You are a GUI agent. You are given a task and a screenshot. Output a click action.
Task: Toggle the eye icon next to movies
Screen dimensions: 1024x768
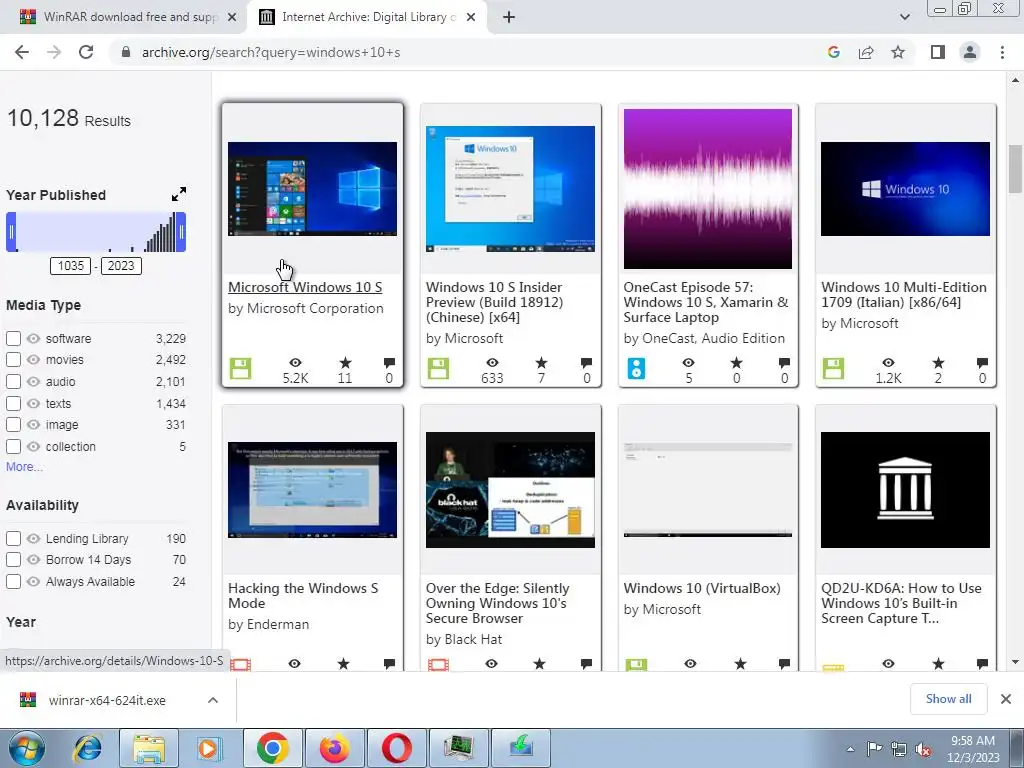click(x=33, y=359)
